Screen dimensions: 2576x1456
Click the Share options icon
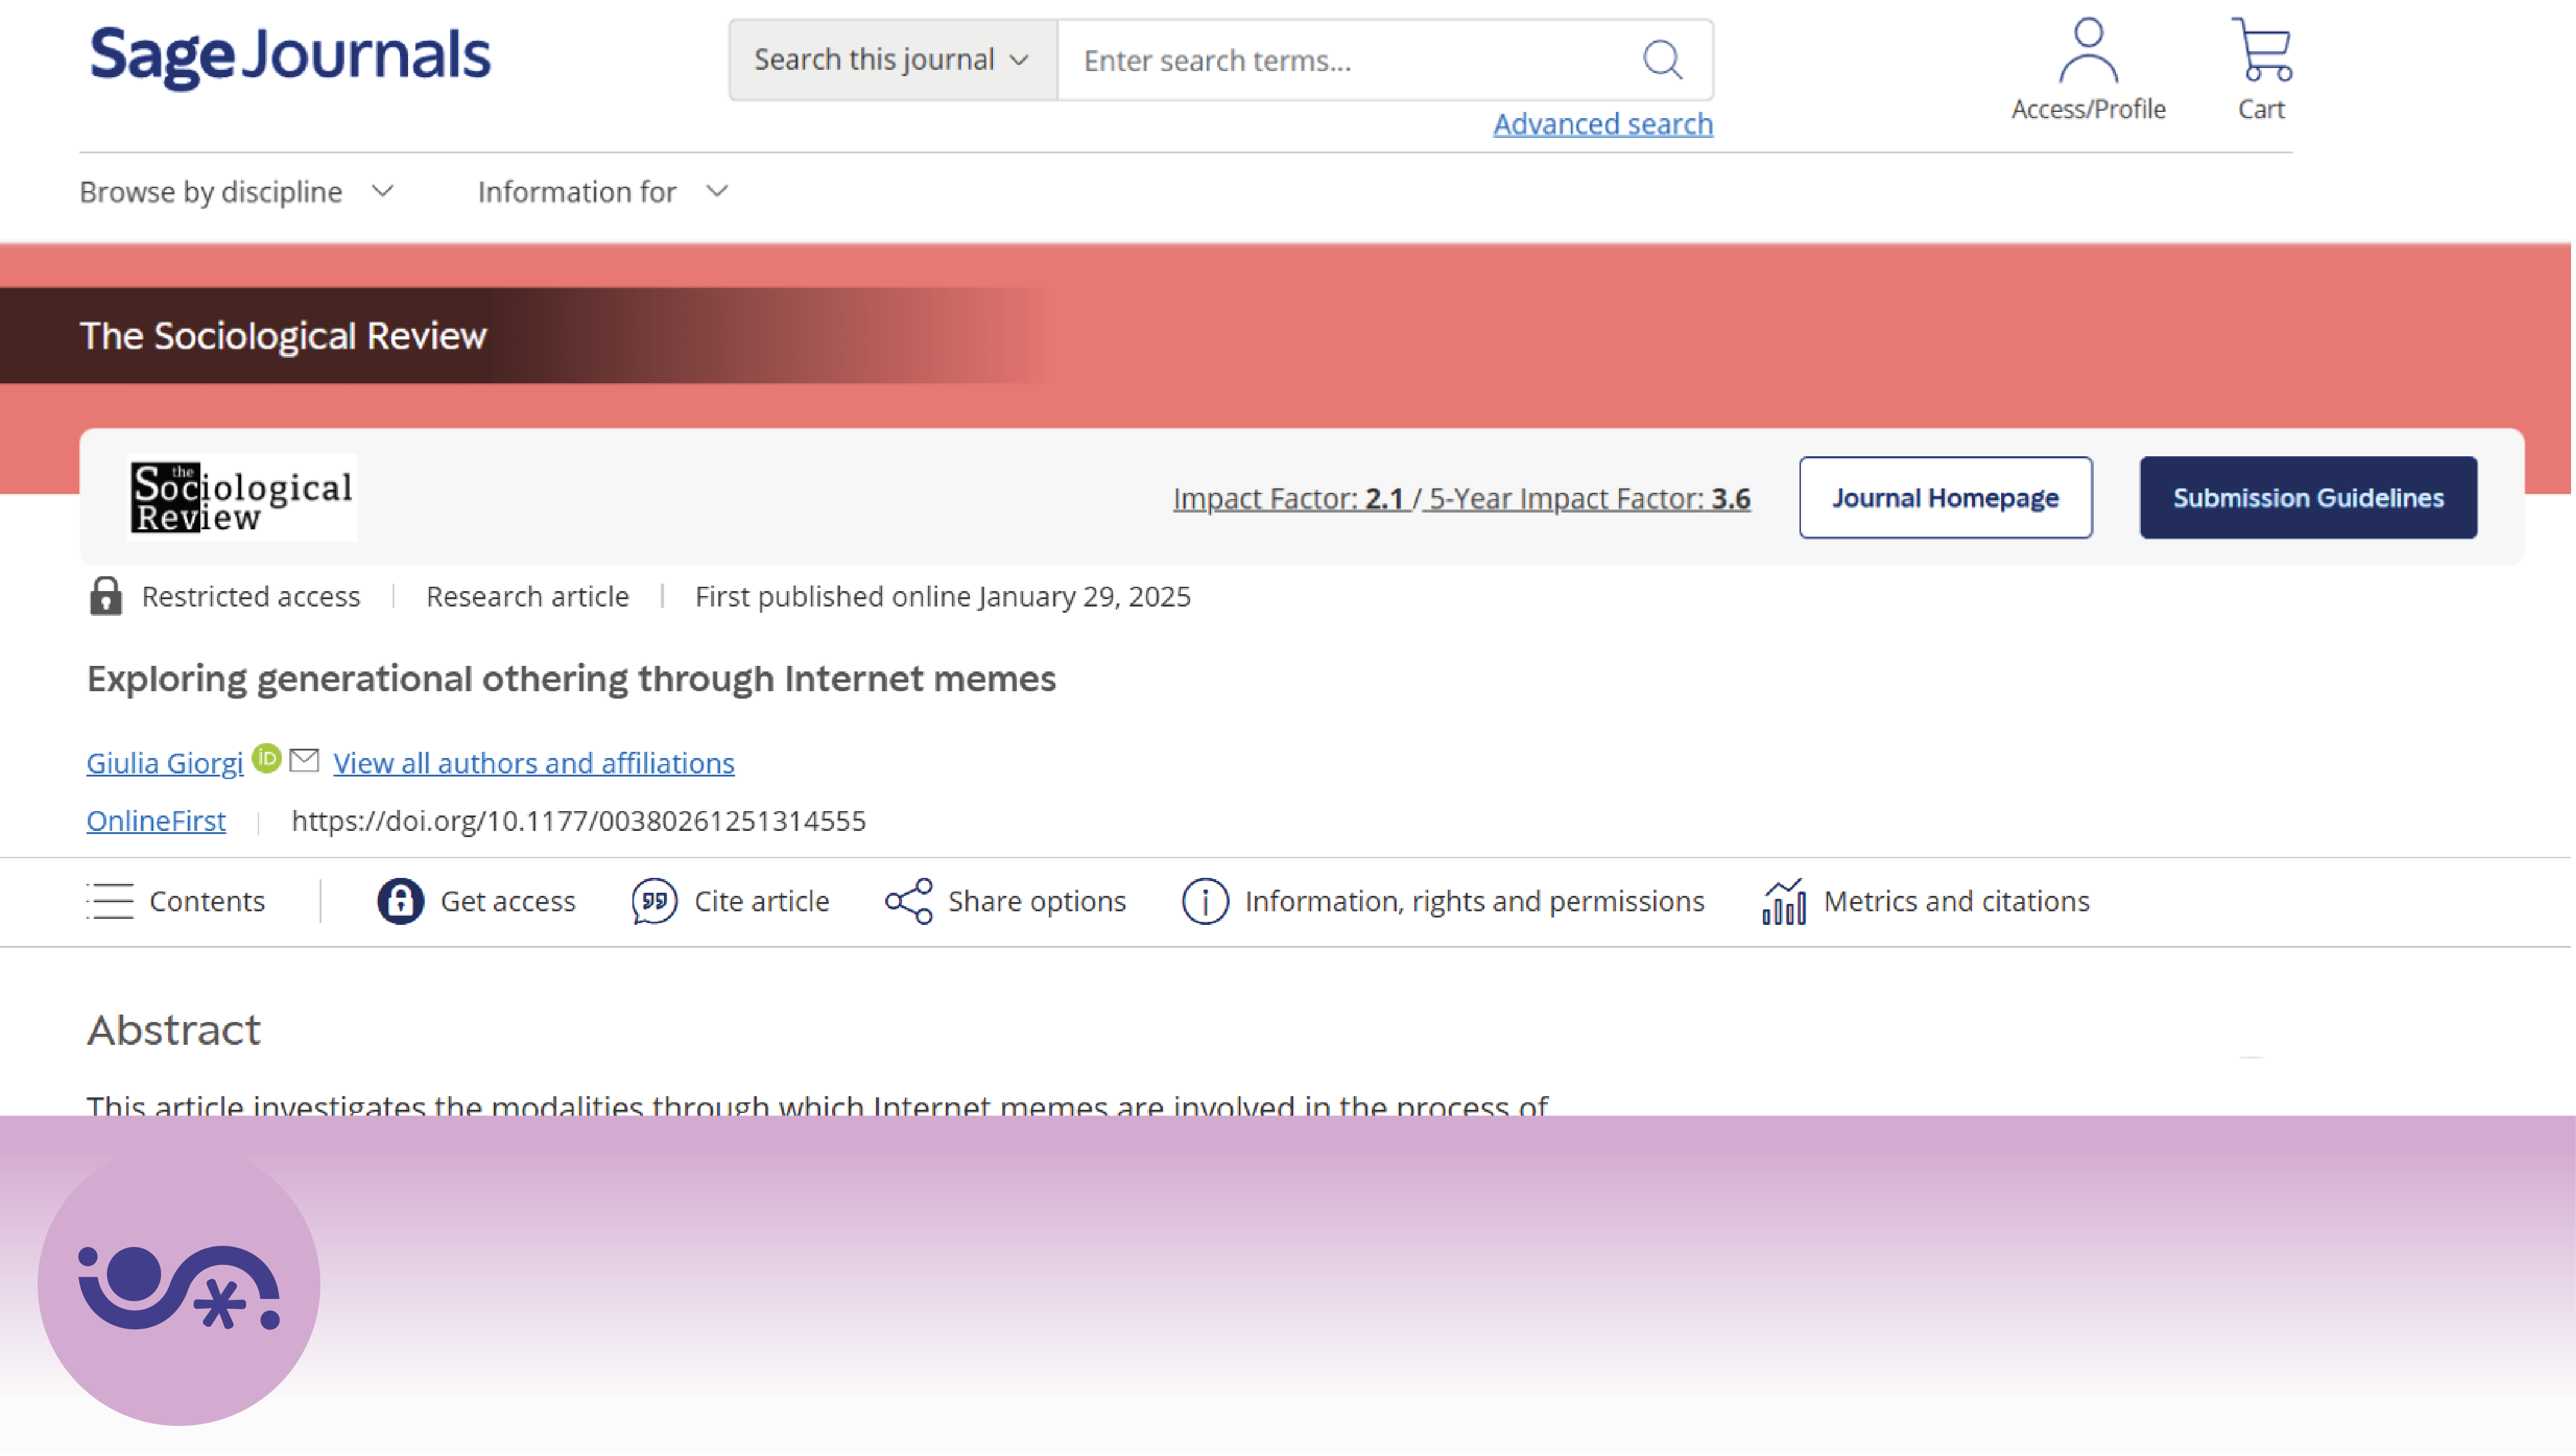click(909, 901)
